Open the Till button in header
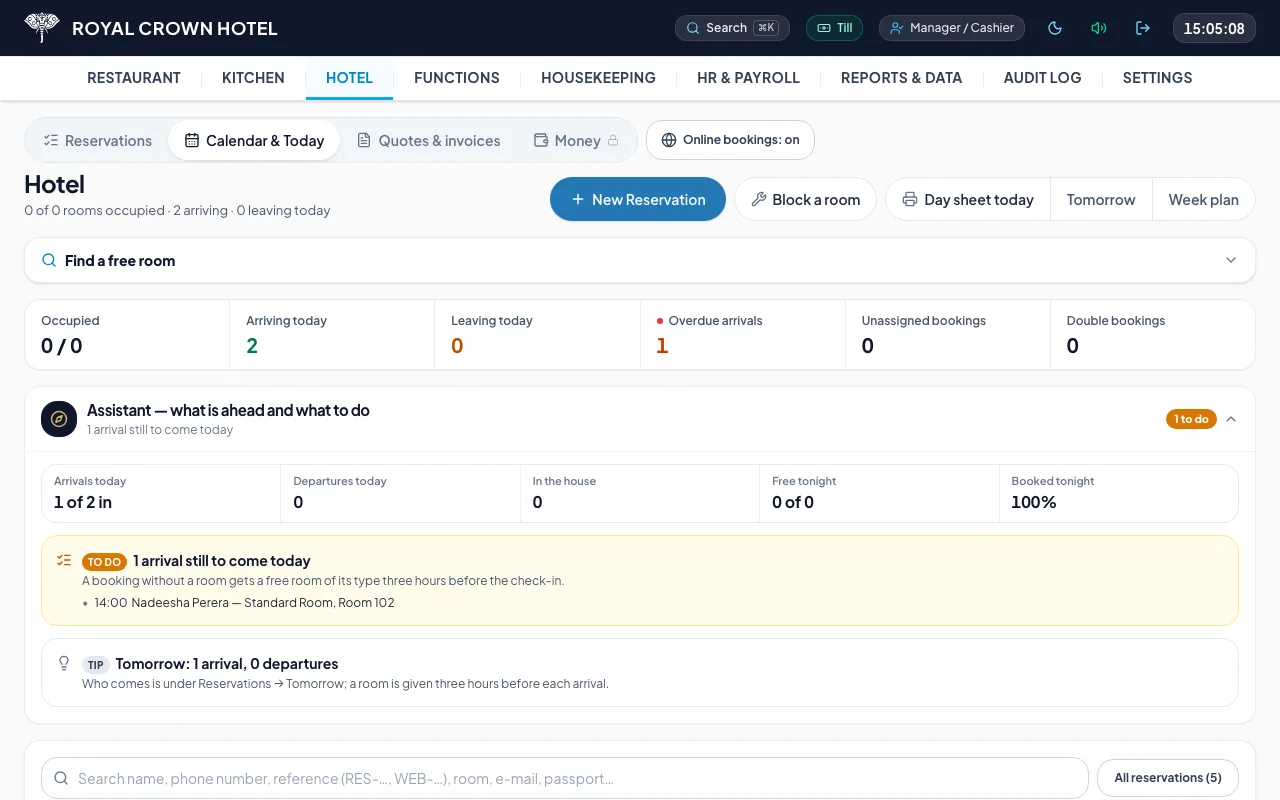 pyautogui.click(x=834, y=28)
